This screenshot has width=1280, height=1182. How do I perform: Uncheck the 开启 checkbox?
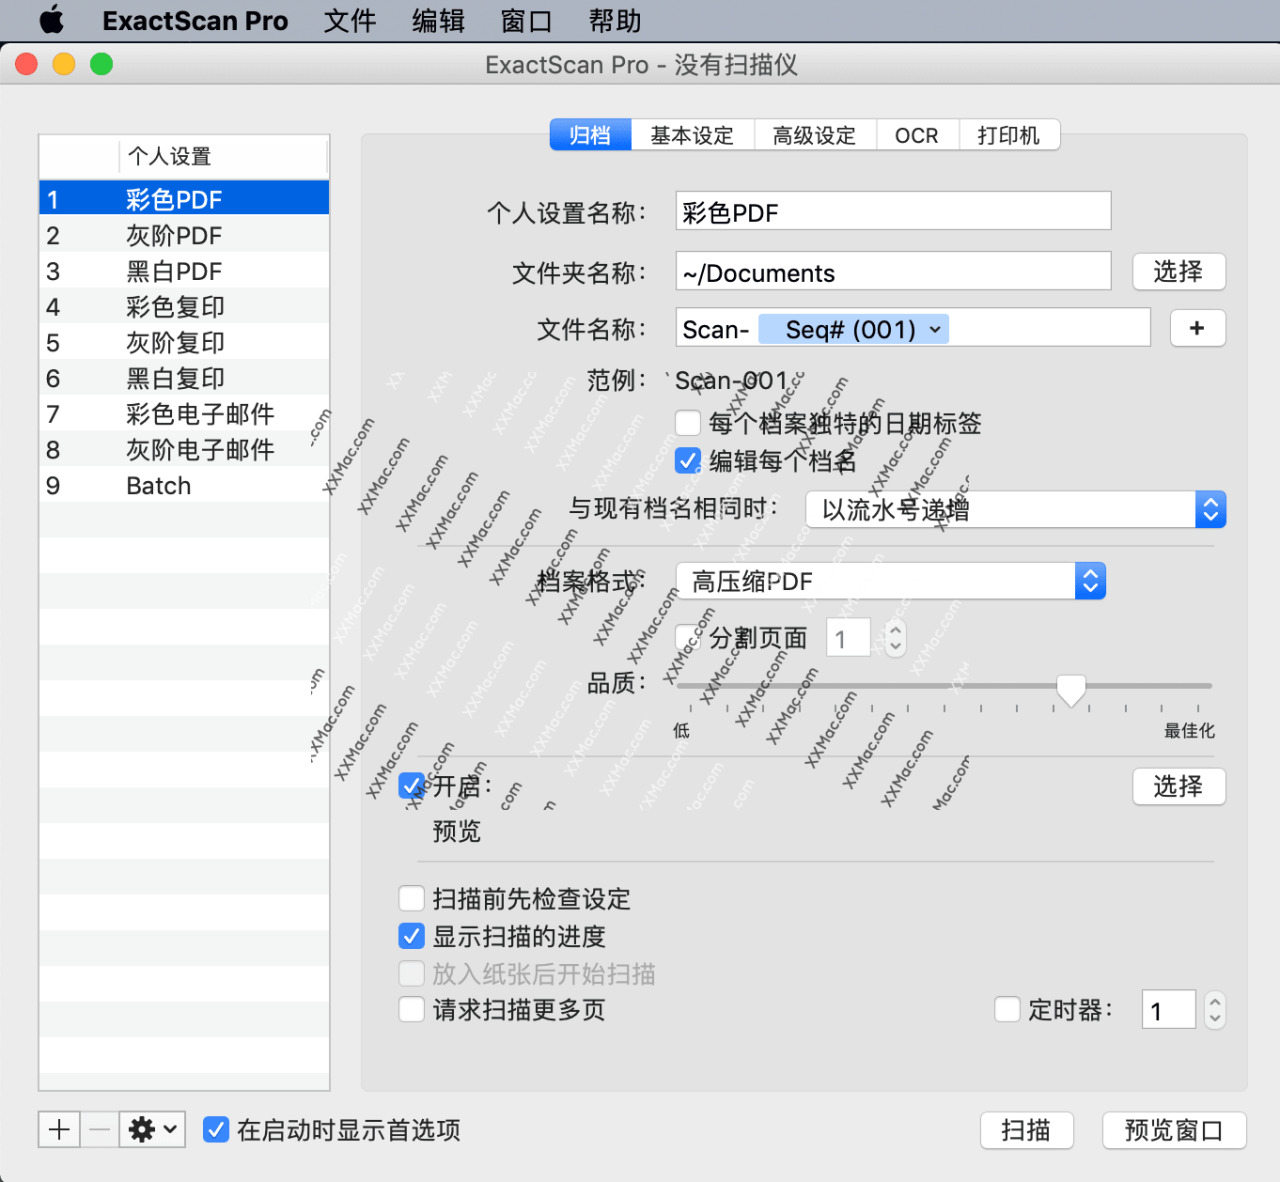pos(411,786)
